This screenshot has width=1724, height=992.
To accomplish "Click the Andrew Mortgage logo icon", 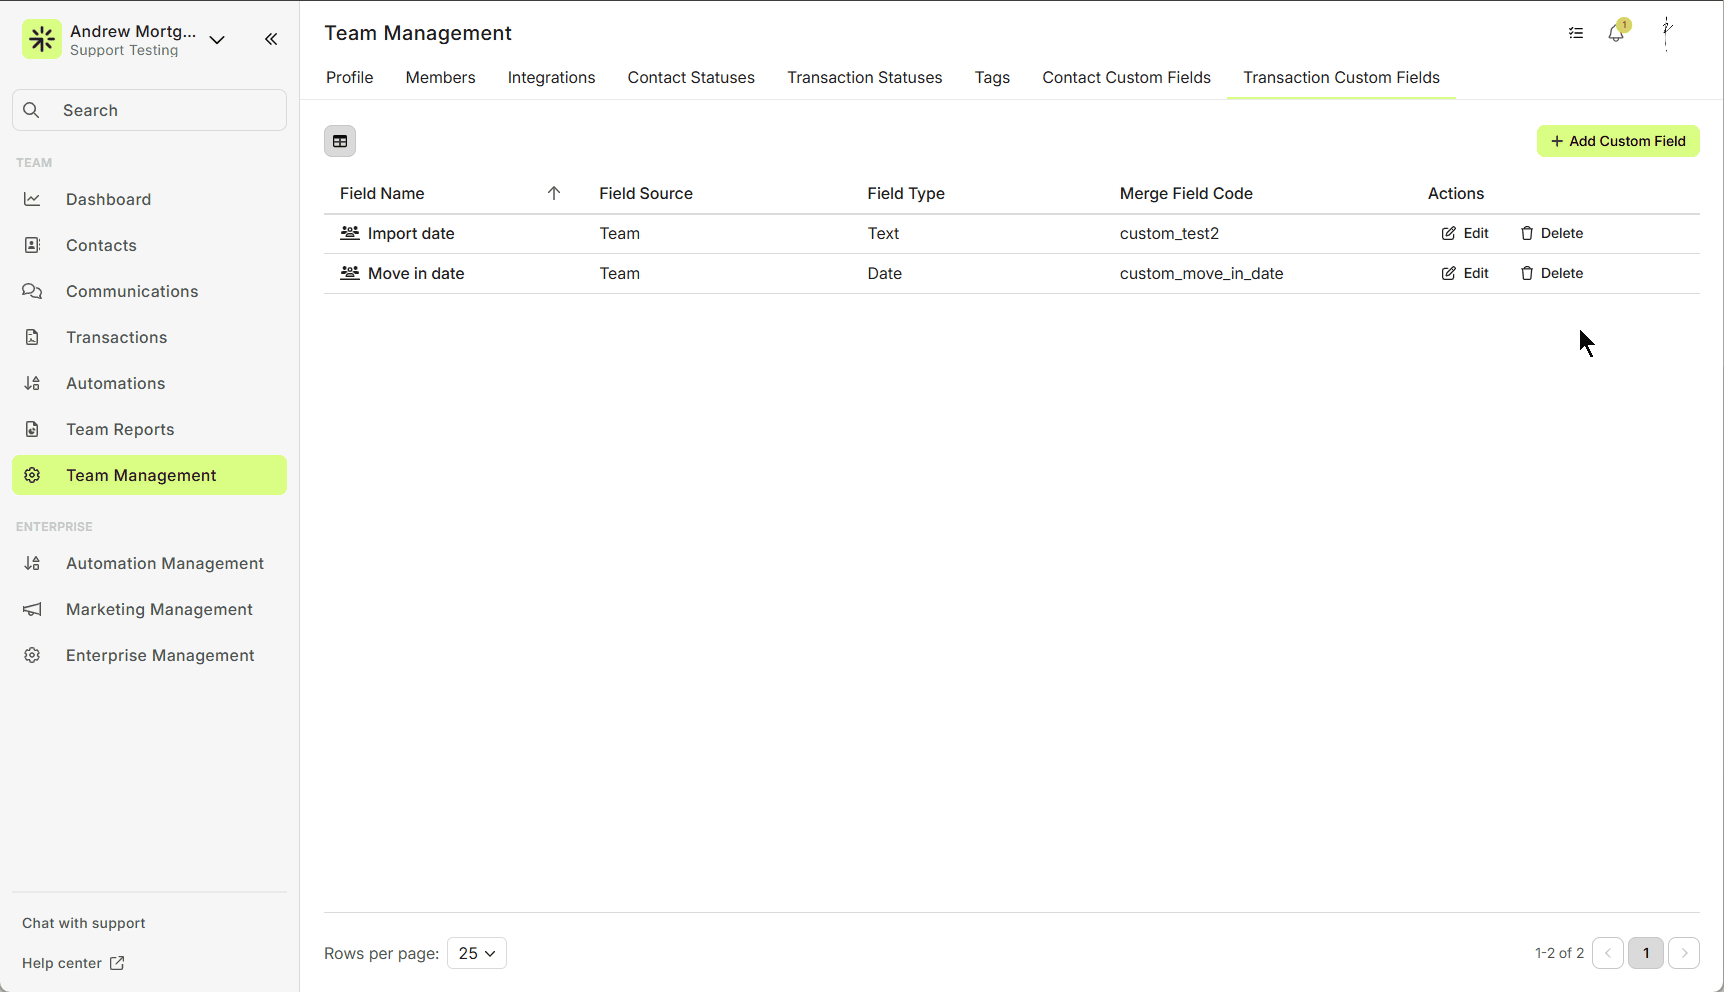I will coord(42,40).
